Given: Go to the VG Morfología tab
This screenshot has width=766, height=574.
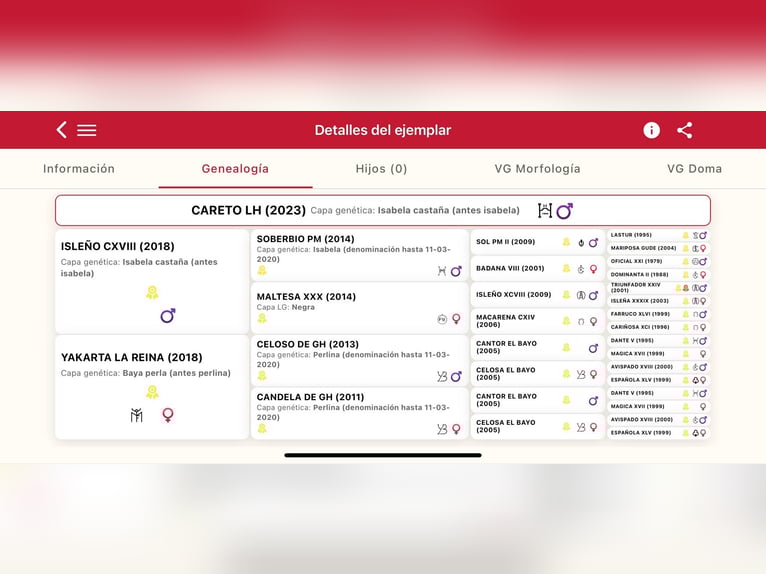Looking at the screenshot, I should [537, 169].
